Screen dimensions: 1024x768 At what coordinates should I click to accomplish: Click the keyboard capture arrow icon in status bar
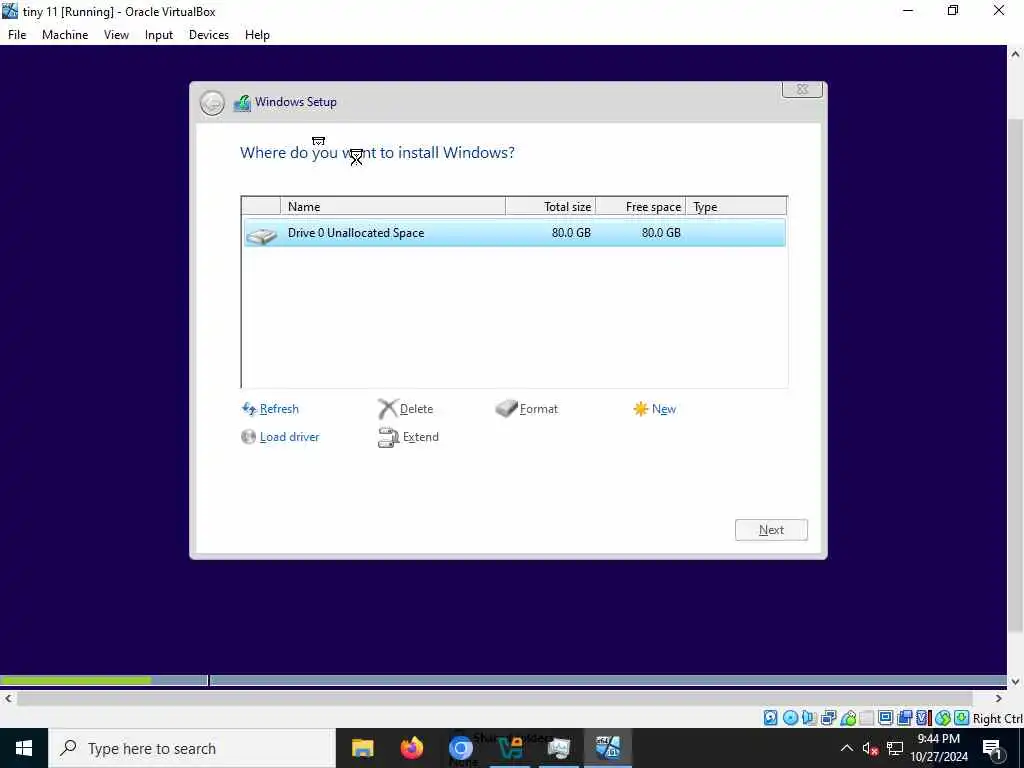click(961, 718)
